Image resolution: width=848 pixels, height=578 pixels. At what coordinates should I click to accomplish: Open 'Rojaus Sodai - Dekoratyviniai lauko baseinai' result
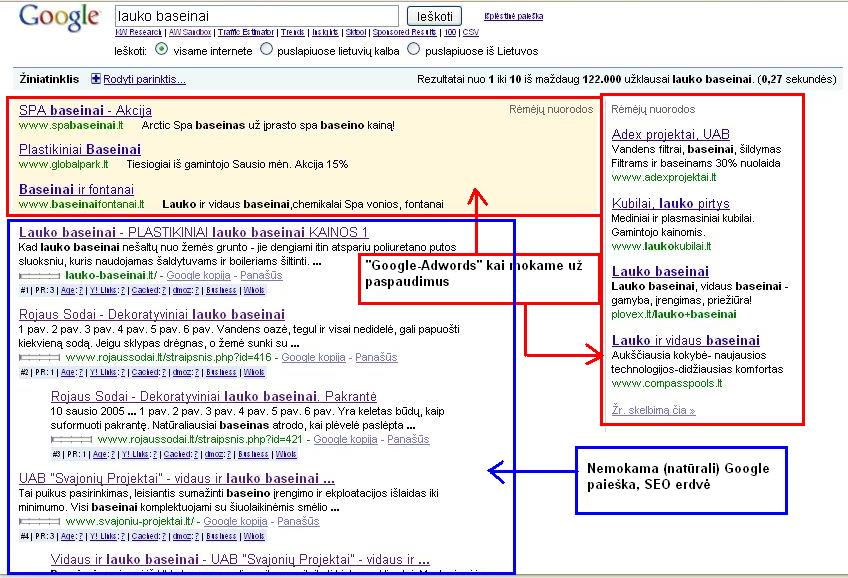pyautogui.click(x=152, y=315)
